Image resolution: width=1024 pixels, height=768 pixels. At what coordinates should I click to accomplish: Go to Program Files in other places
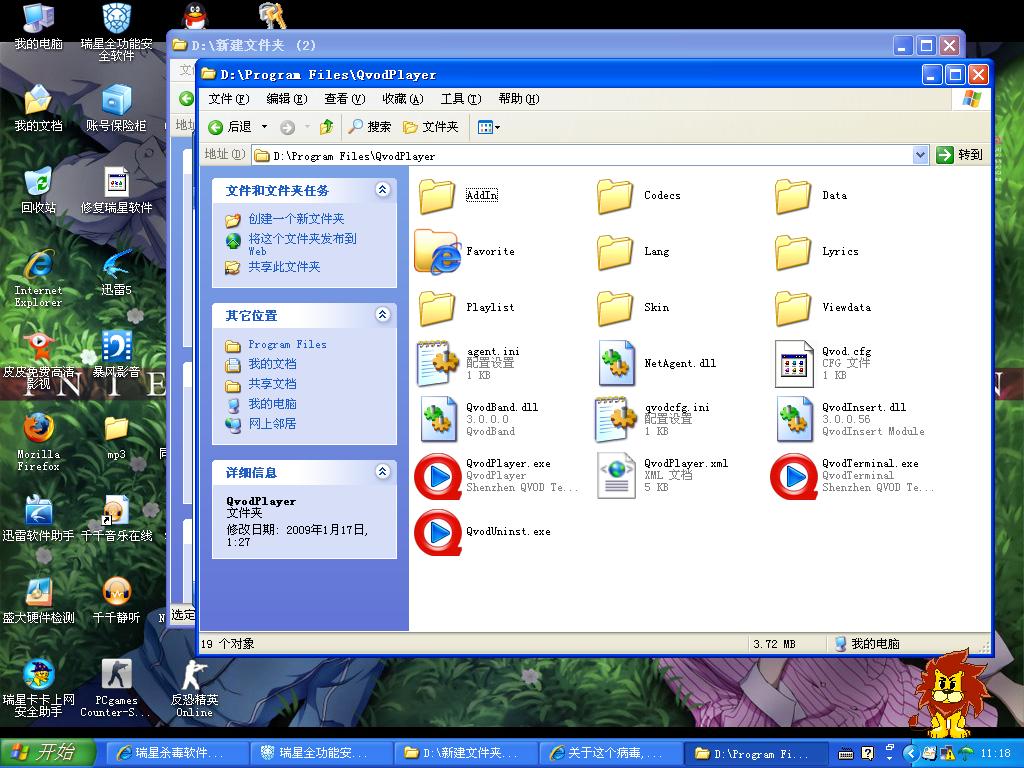click(287, 344)
